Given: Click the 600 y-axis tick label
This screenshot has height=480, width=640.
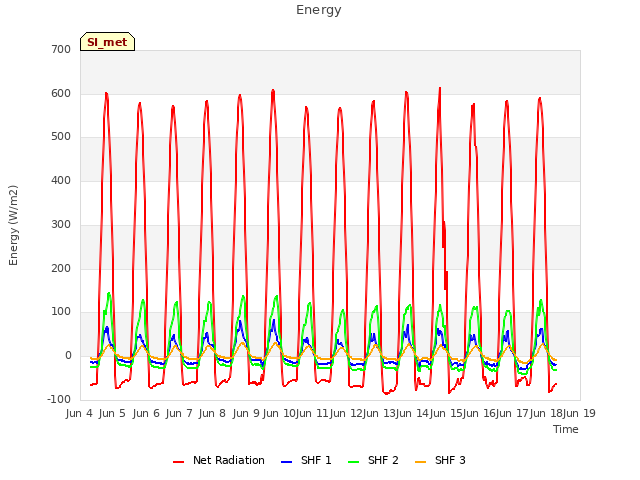Looking at the screenshot, I should [x=61, y=93].
